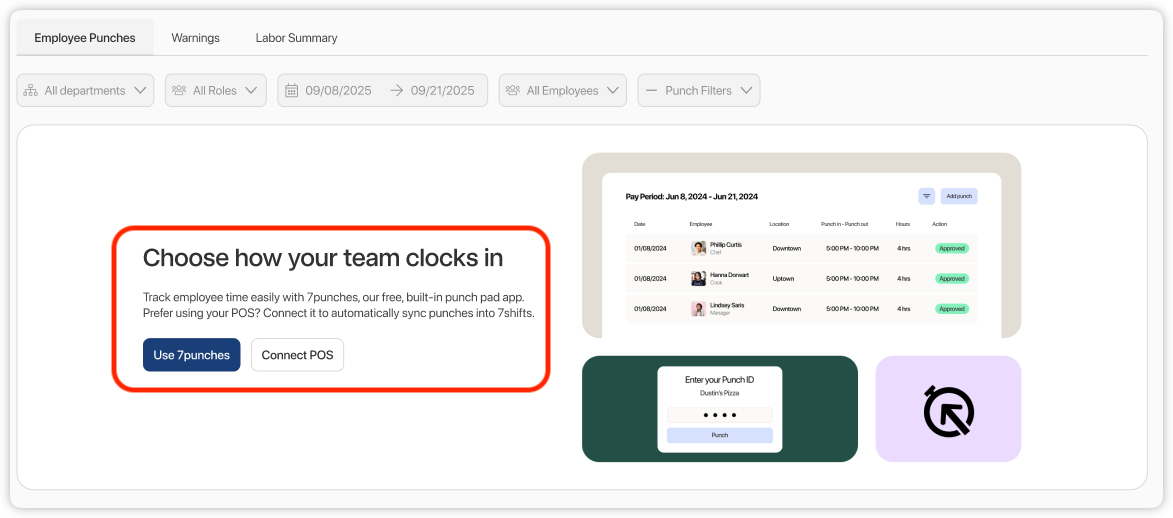Open the All Roles dropdown
This screenshot has height=518, width=1173.
pyautogui.click(x=216, y=90)
